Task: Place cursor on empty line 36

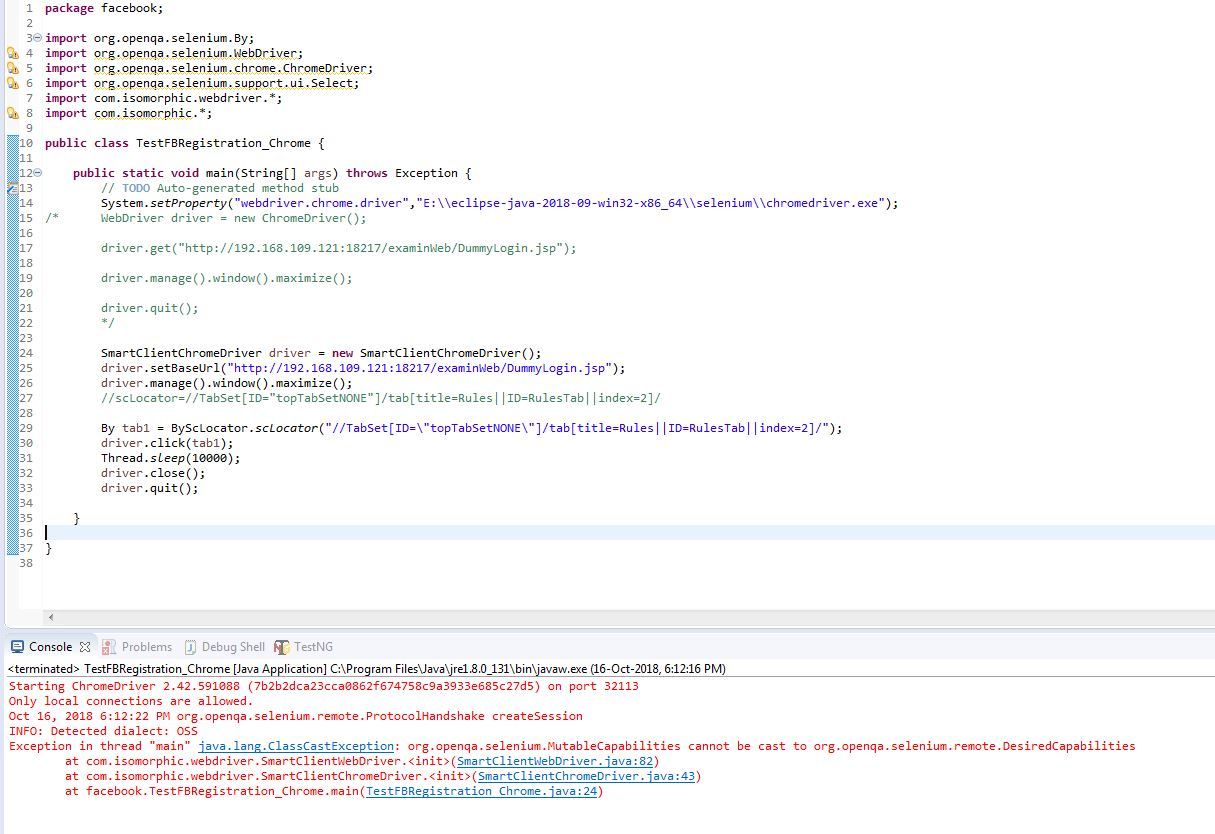Action: (300, 533)
